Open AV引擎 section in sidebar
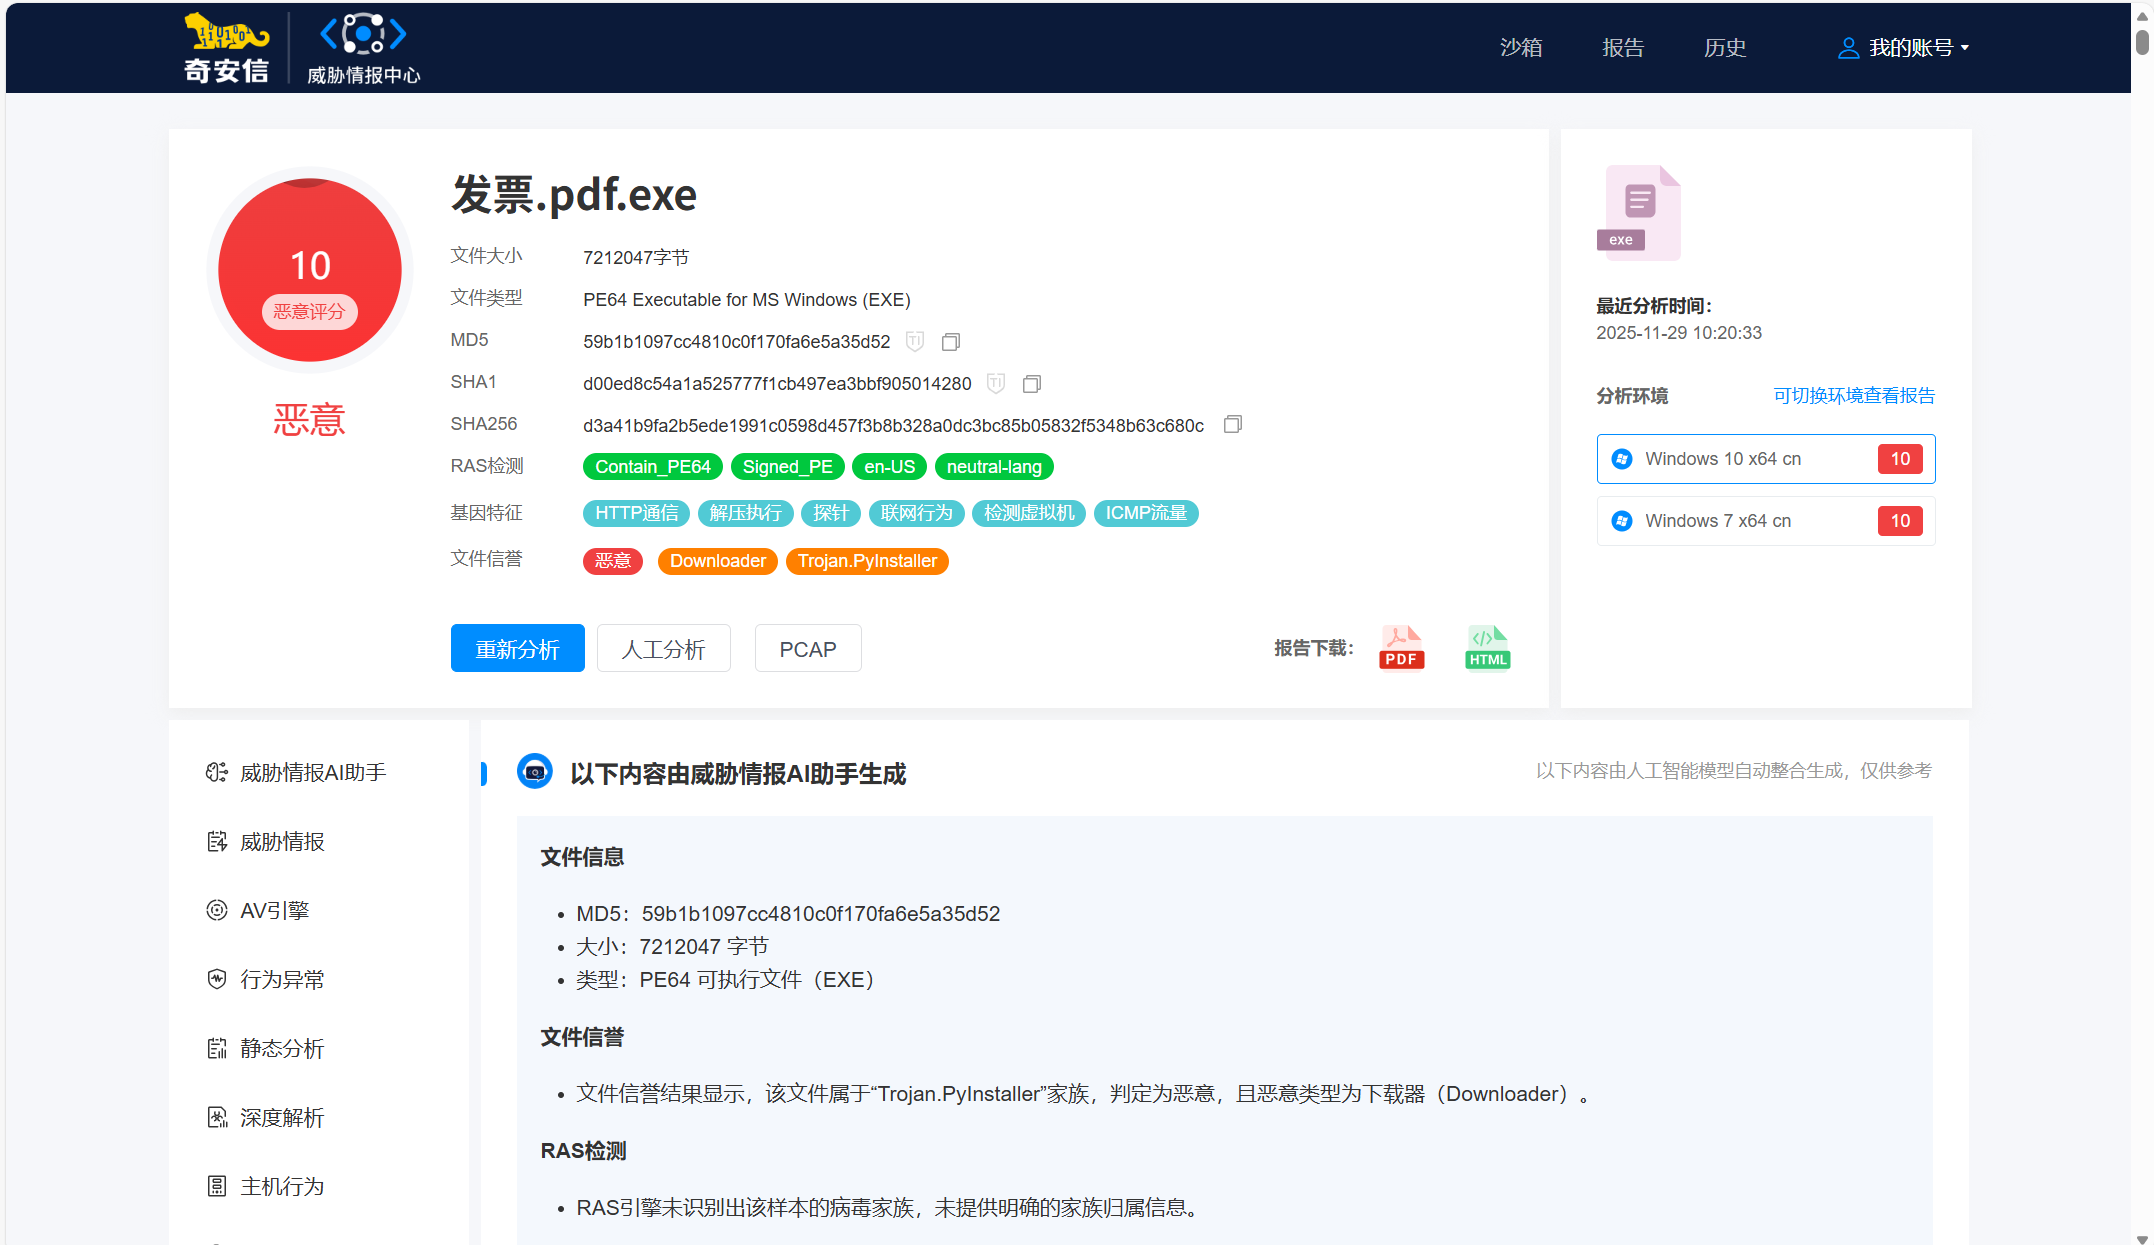 pyautogui.click(x=274, y=911)
